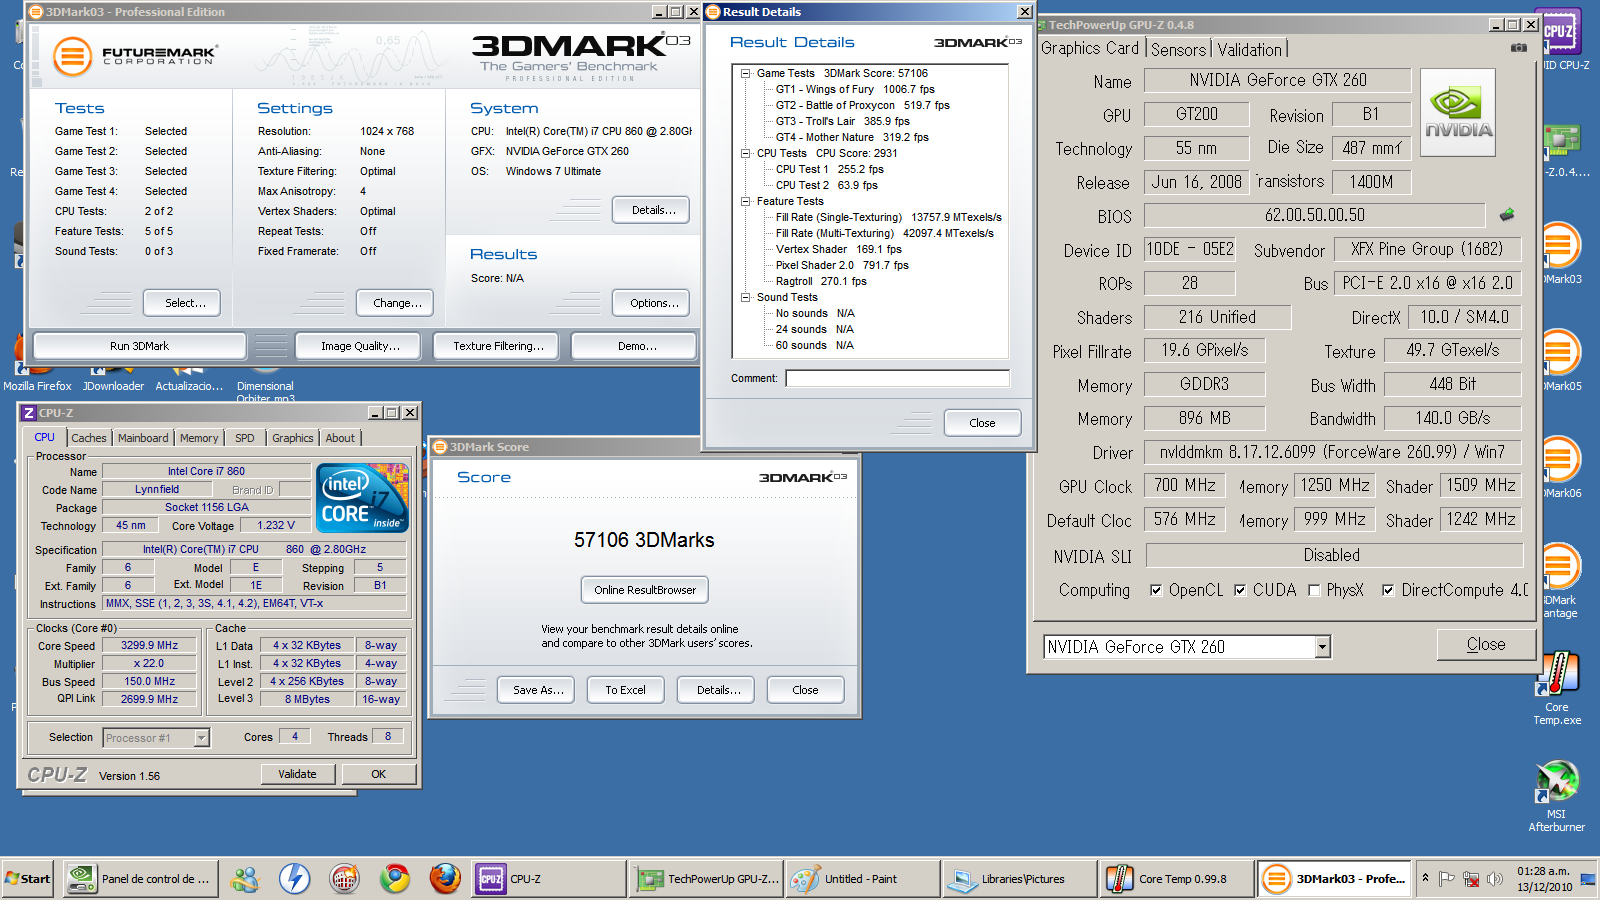
Task: Click Windows Live Messenger quick launch icon
Action: click(x=244, y=879)
